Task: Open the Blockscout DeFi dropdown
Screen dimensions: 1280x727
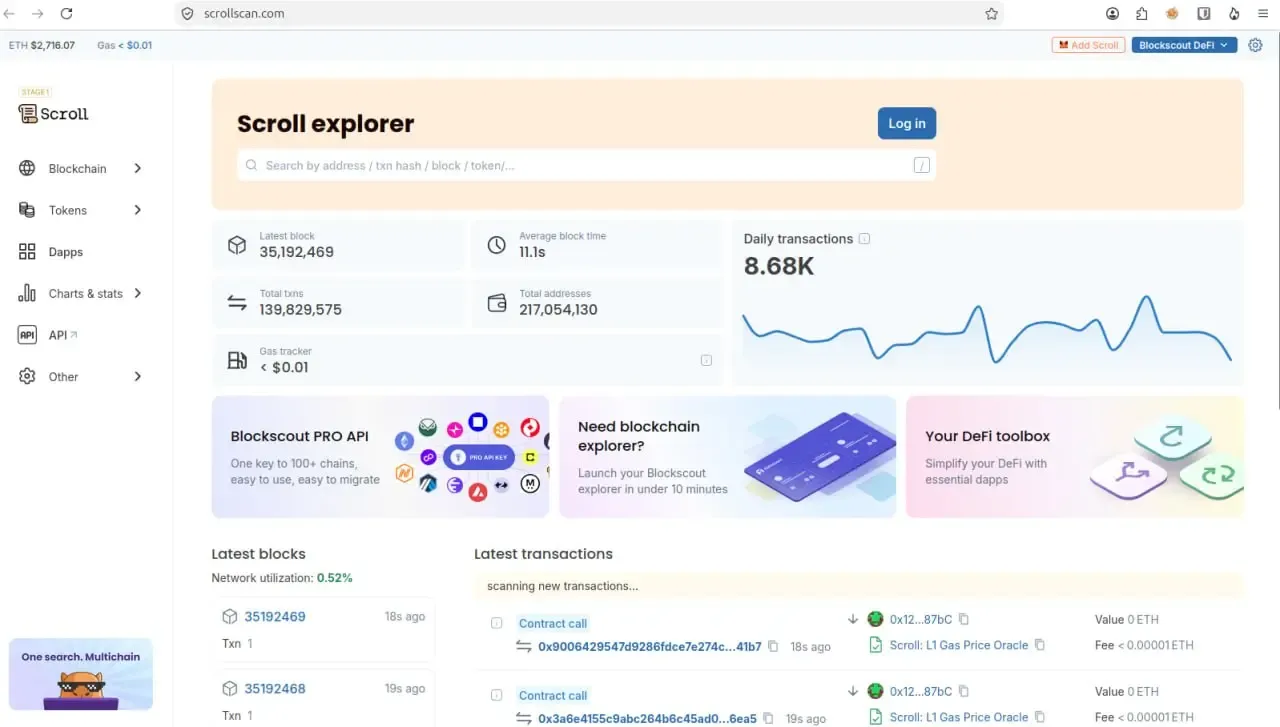Action: pos(1184,45)
